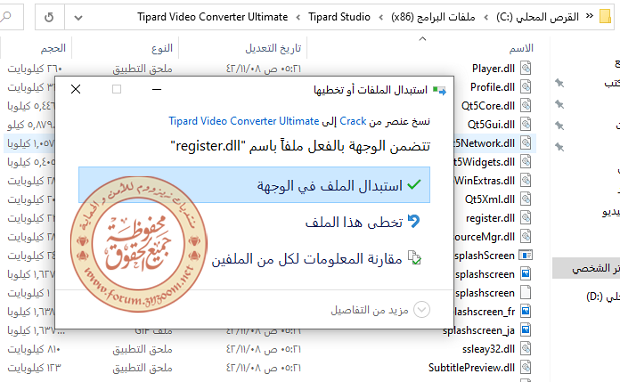Click the refresh icon beside address bar
Image resolution: width=620 pixels, height=382 pixels.
tap(49, 17)
